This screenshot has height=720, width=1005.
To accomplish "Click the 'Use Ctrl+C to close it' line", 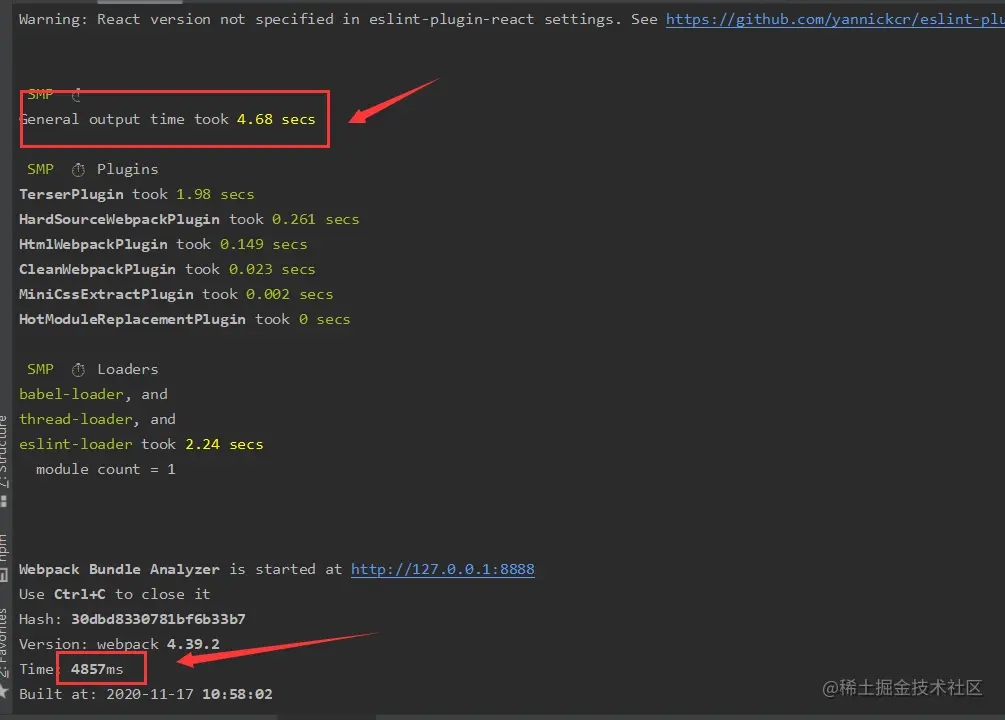I will click(115, 594).
